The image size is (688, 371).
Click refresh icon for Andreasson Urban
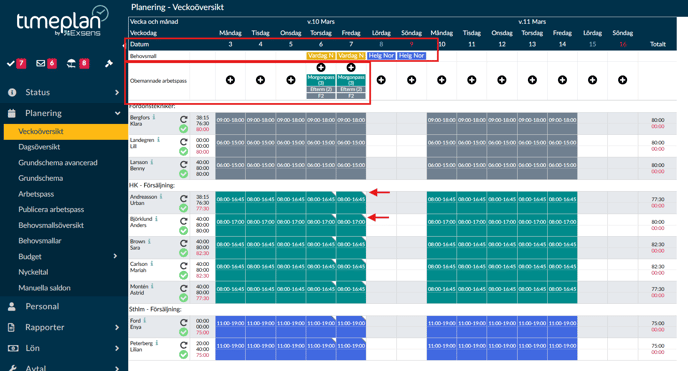click(183, 198)
